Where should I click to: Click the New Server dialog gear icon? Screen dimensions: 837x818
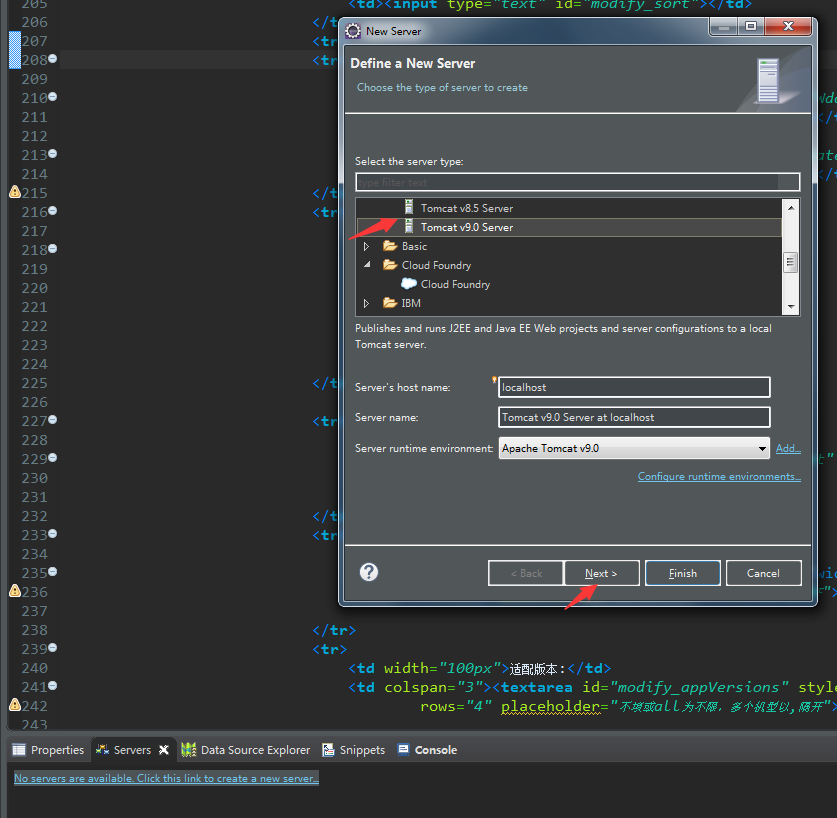pos(353,31)
